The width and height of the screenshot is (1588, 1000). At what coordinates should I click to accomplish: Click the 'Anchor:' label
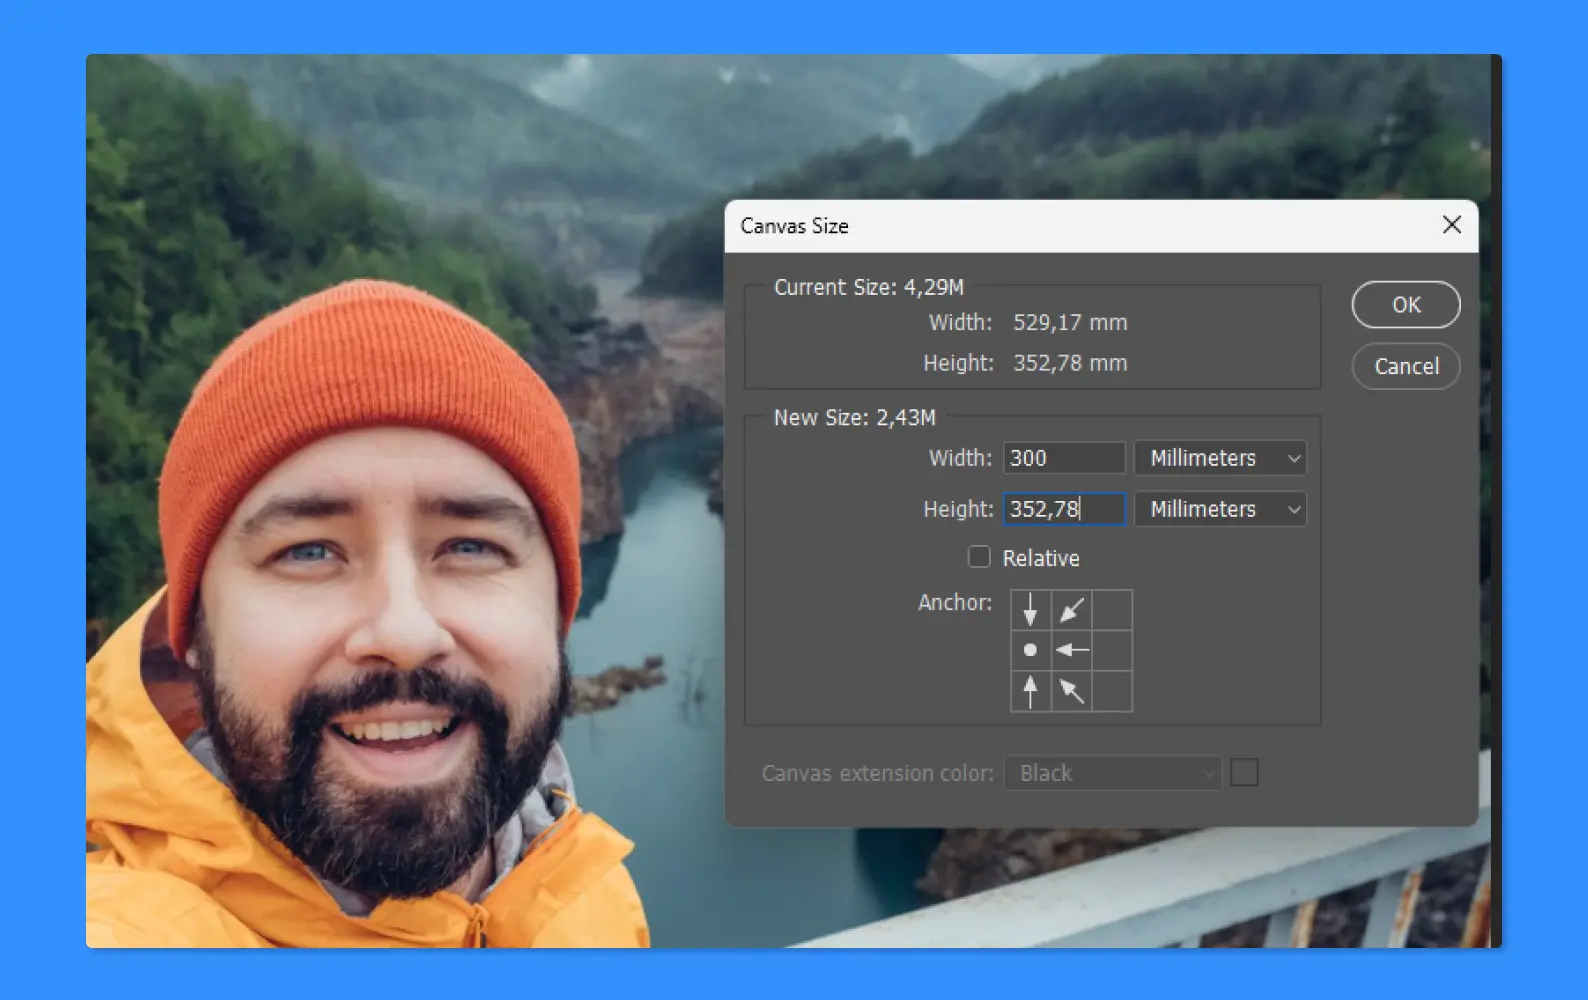(955, 602)
